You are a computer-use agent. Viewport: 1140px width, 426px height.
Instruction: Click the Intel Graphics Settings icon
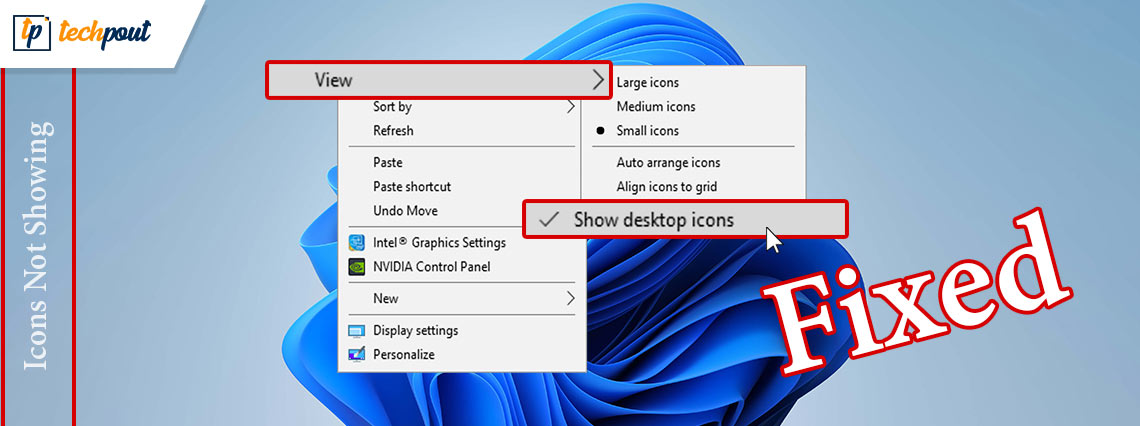357,242
